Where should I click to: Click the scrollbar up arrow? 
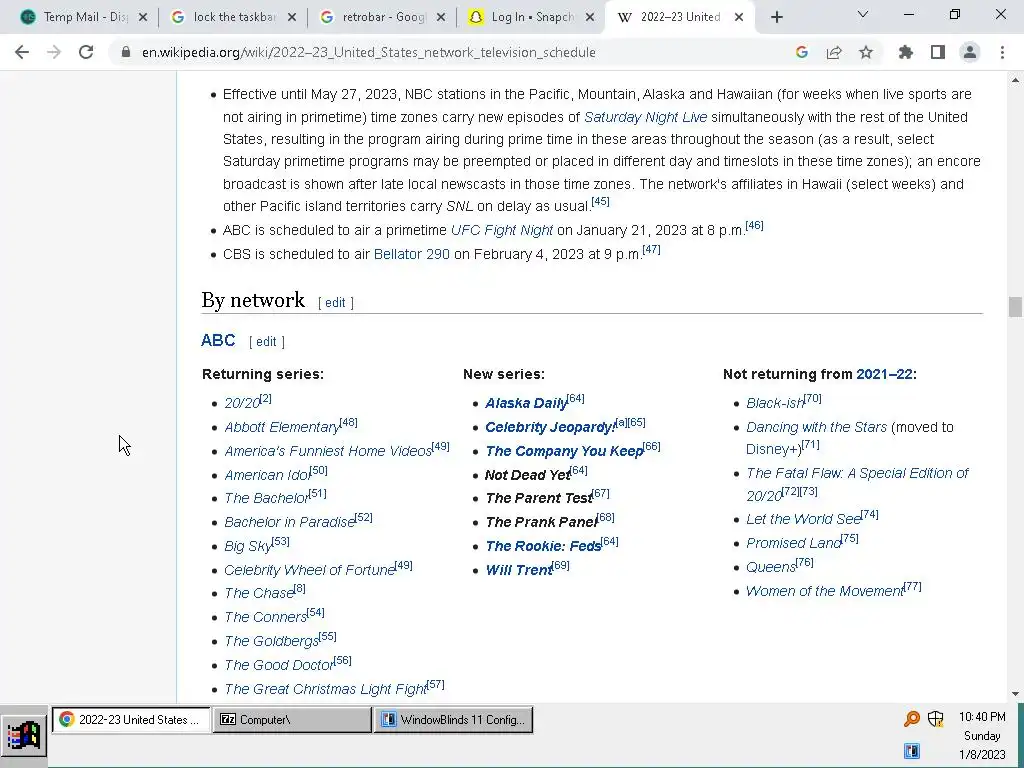point(1015,80)
